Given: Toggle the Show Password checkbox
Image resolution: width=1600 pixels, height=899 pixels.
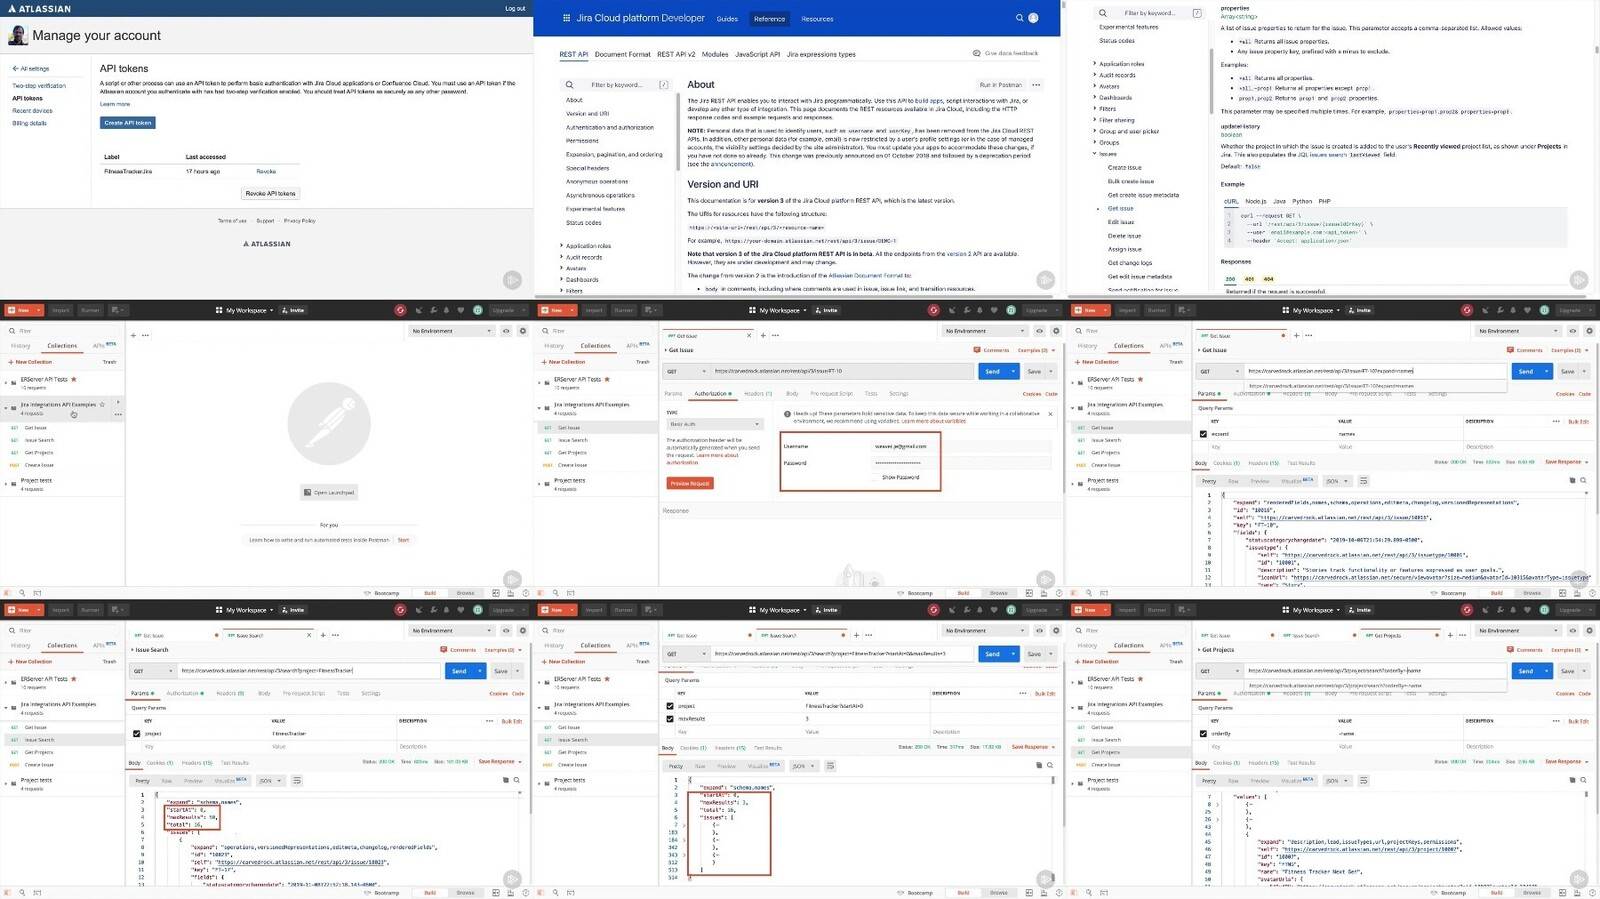Looking at the screenshot, I should pyautogui.click(x=877, y=477).
